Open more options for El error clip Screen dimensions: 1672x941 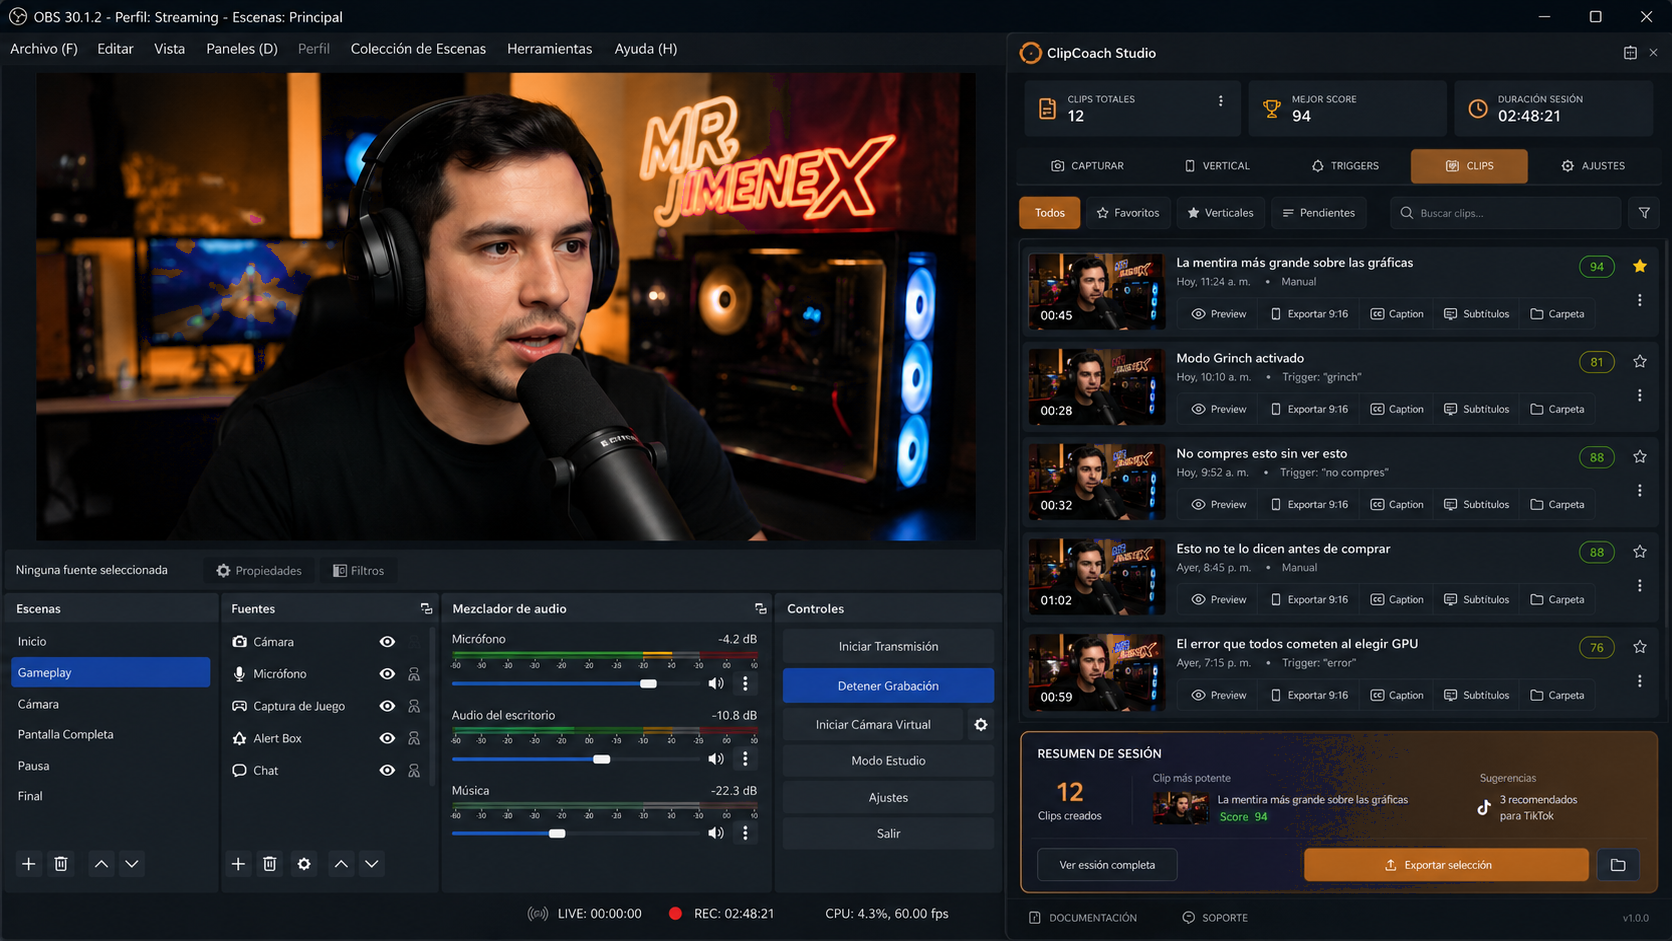pos(1640,681)
